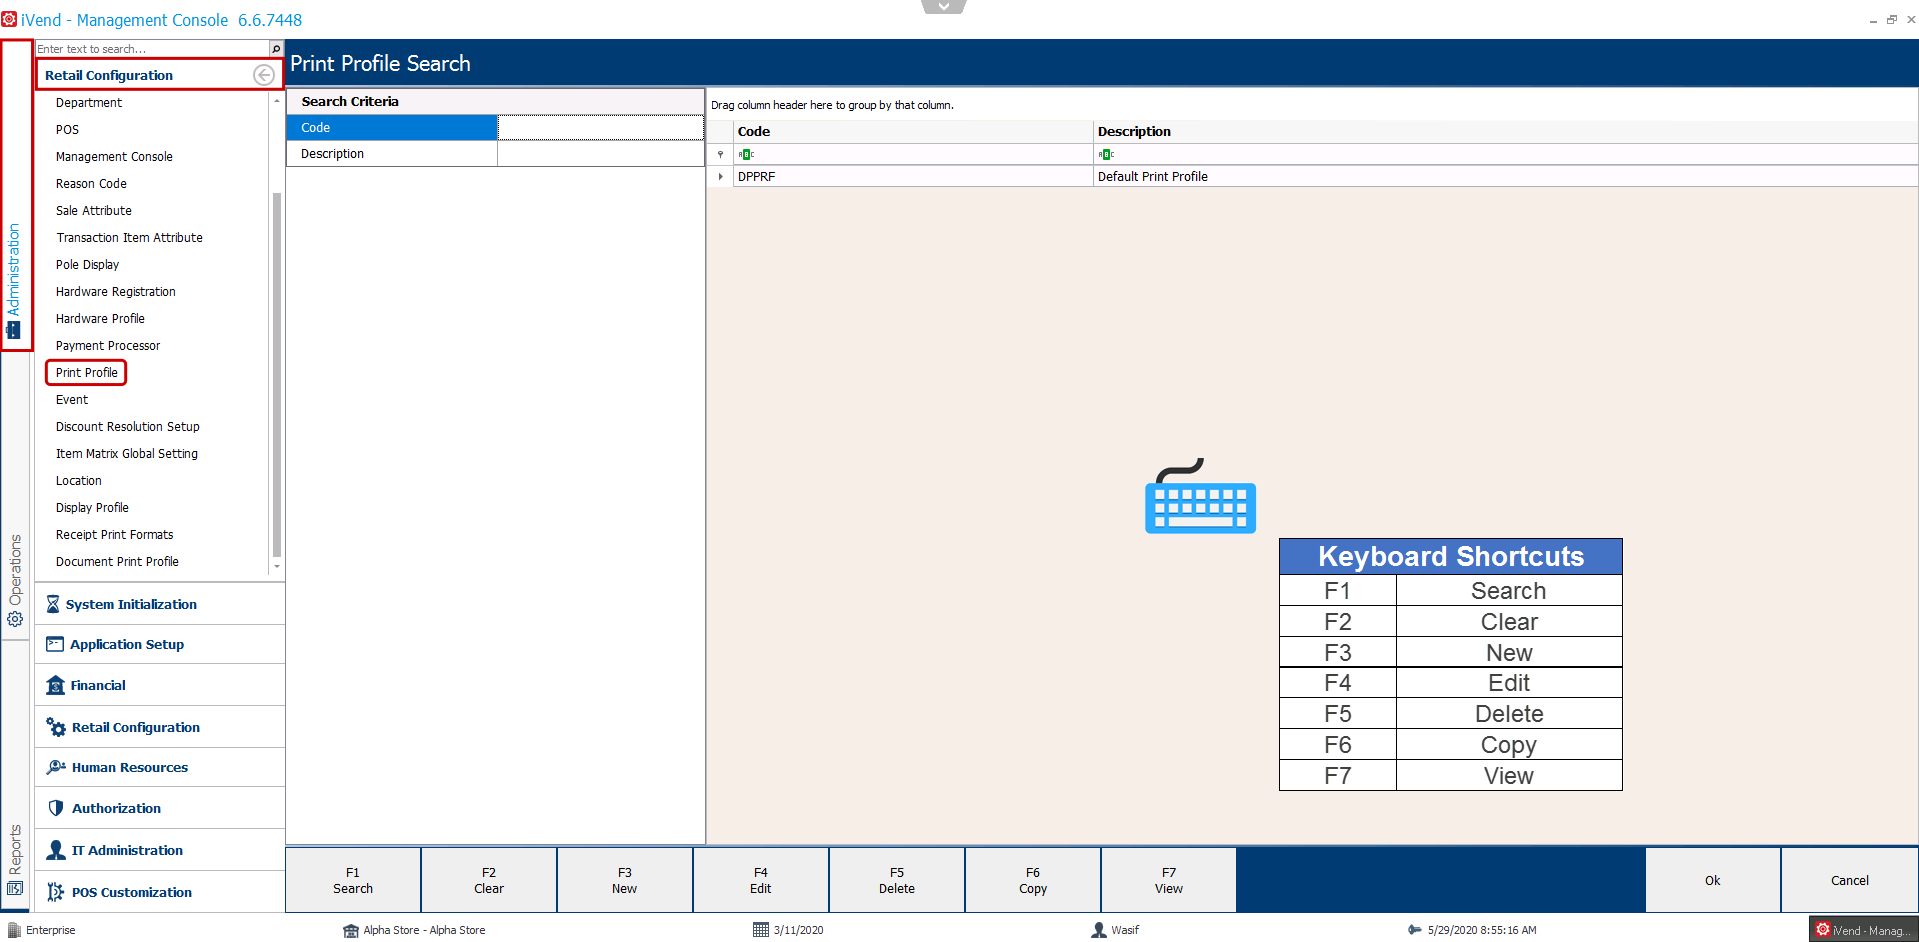Click the Description column filter condition icon
Image resolution: width=1919 pixels, height=942 pixels.
coord(1106,155)
